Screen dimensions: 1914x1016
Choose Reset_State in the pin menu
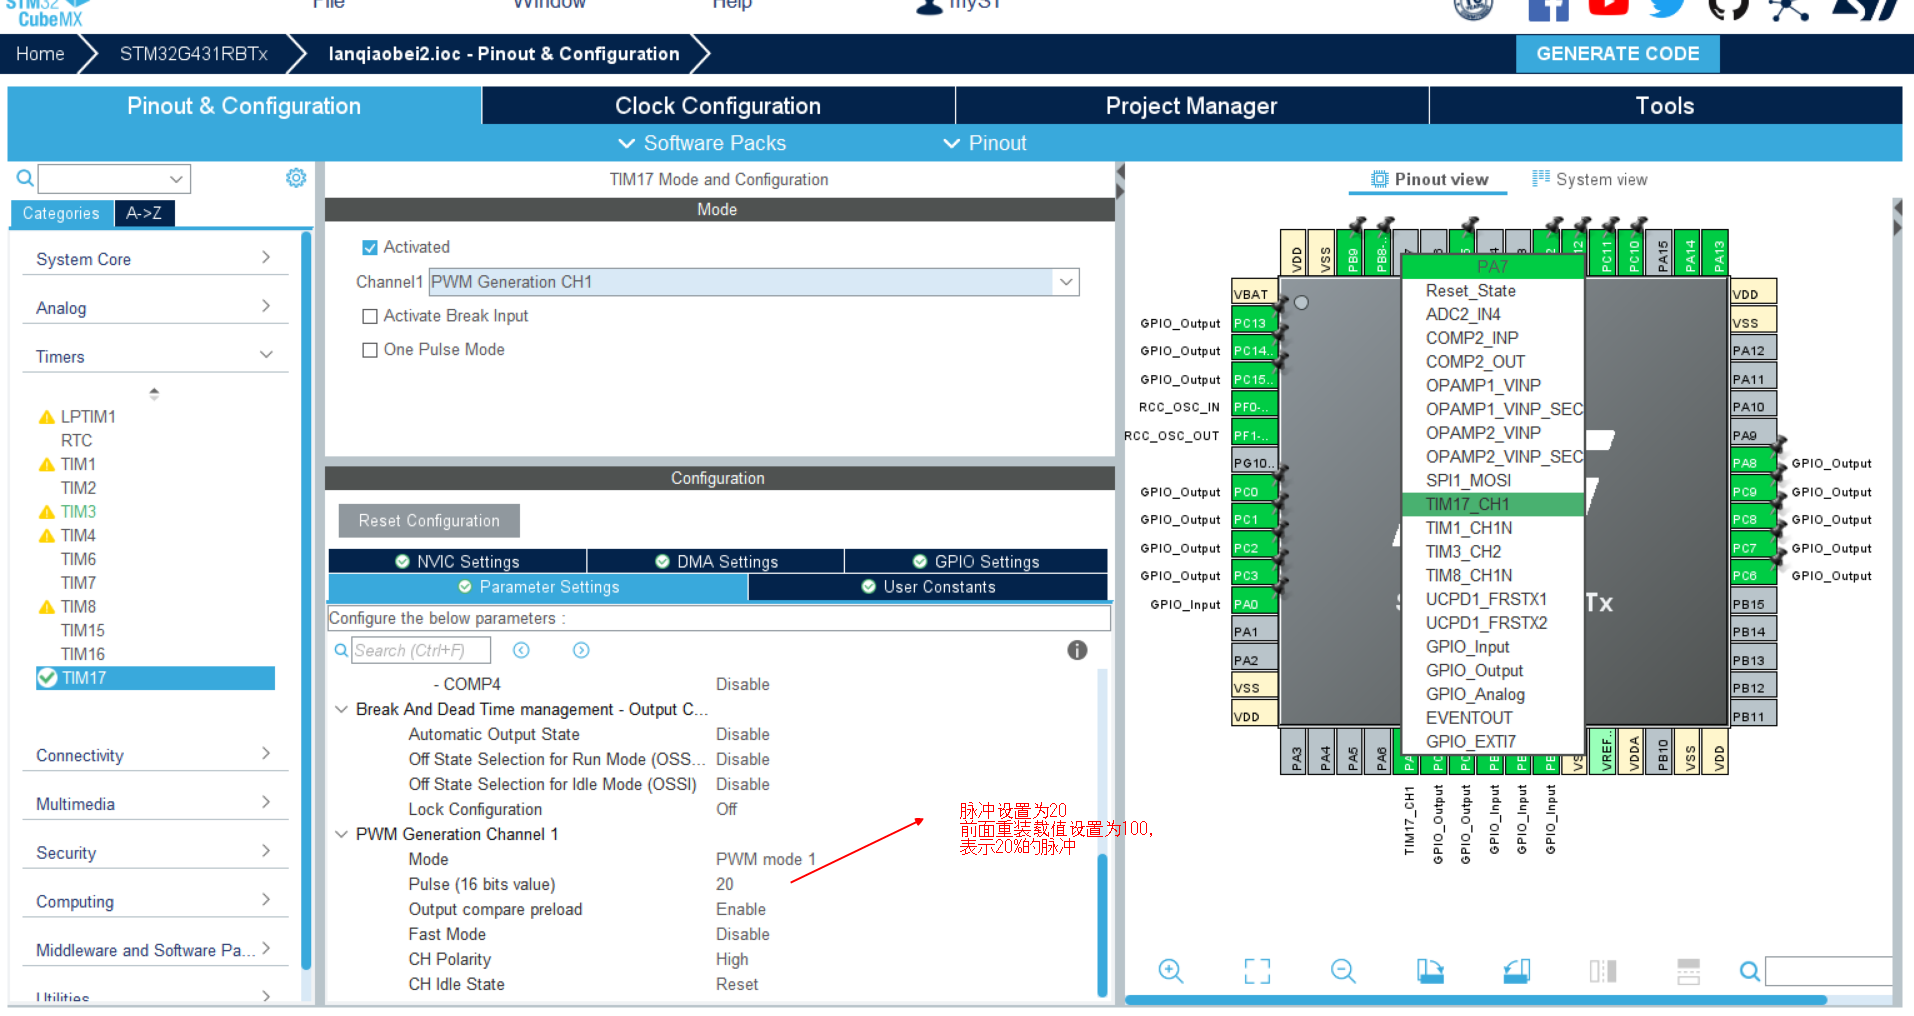click(x=1492, y=291)
